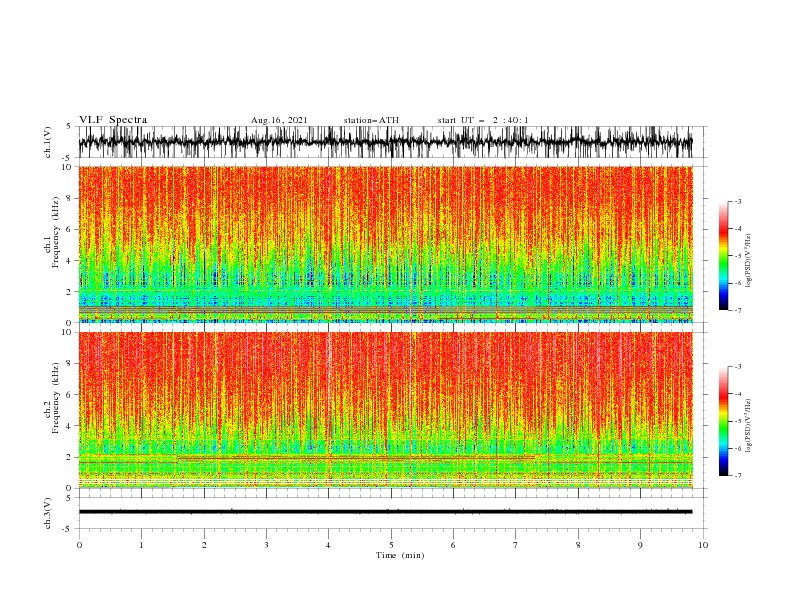
Task: Click the time axis tick label '10'
Action: click(x=703, y=545)
